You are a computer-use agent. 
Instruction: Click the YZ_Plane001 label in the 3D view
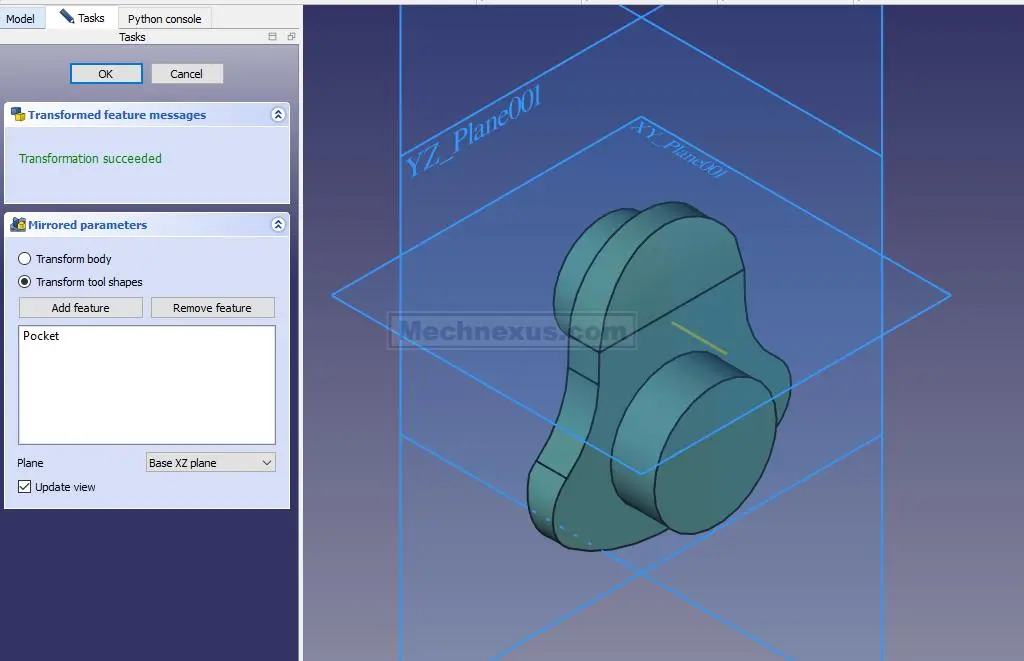coord(473,133)
